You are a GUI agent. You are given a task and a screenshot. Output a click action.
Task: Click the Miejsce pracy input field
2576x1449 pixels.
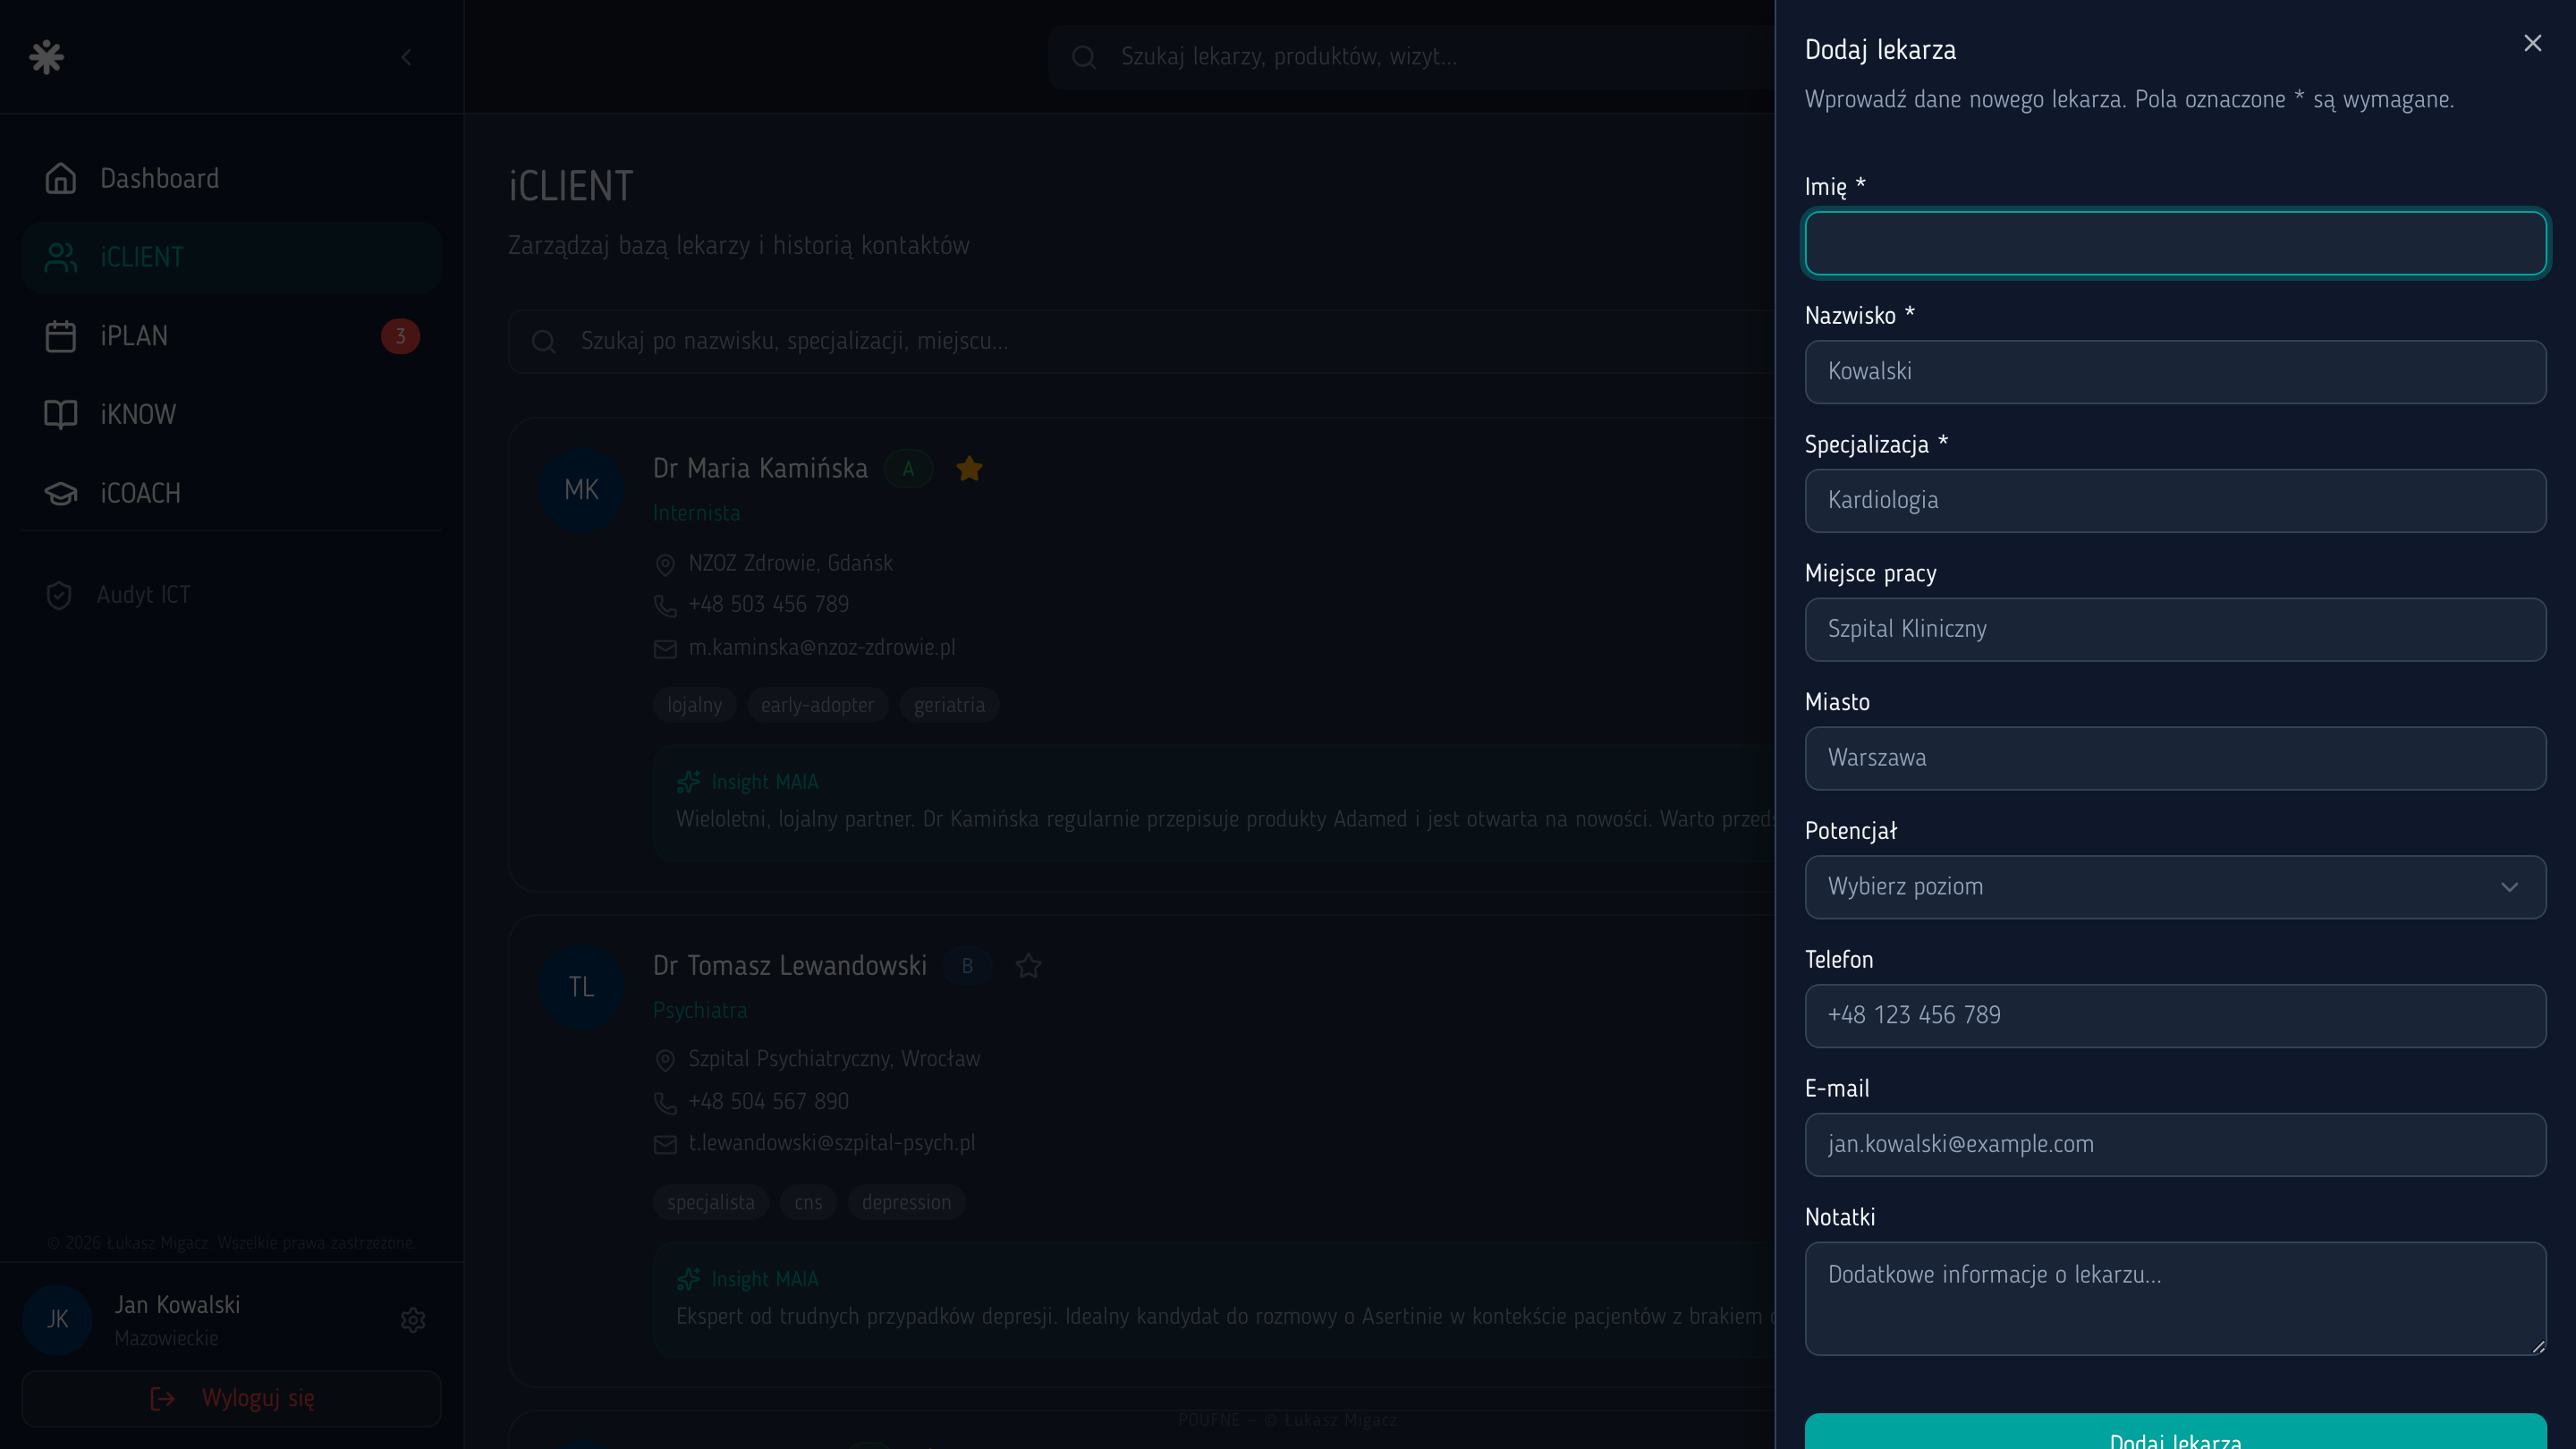(2175, 630)
